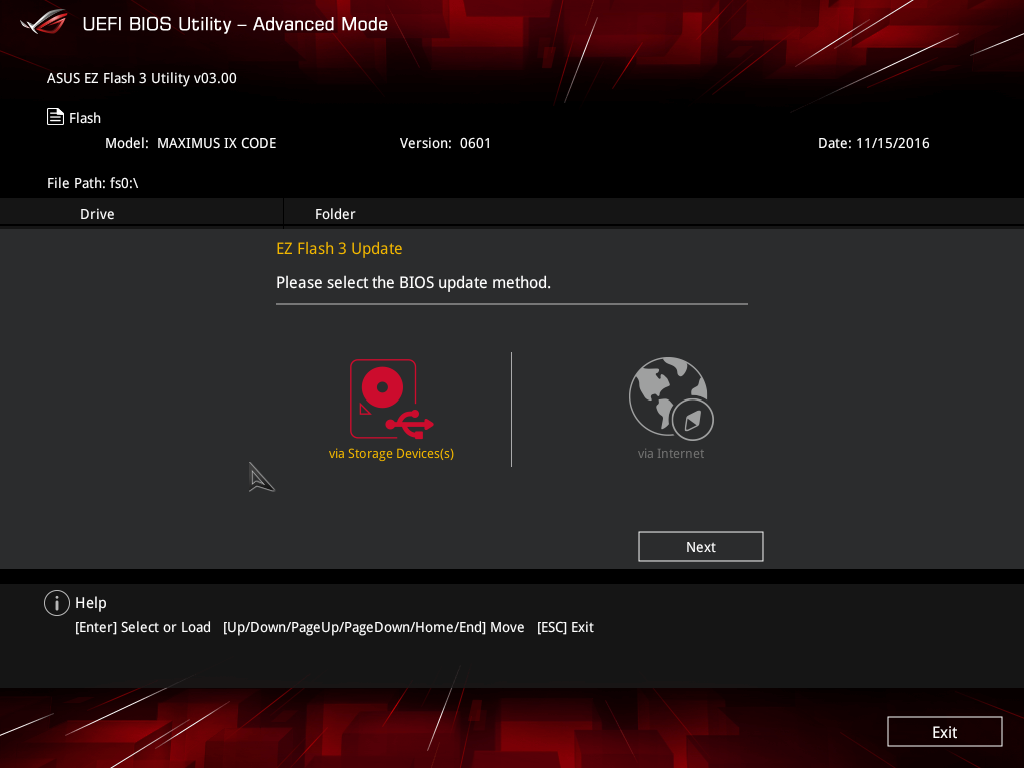
Task: Click the Exit button
Action: click(944, 731)
